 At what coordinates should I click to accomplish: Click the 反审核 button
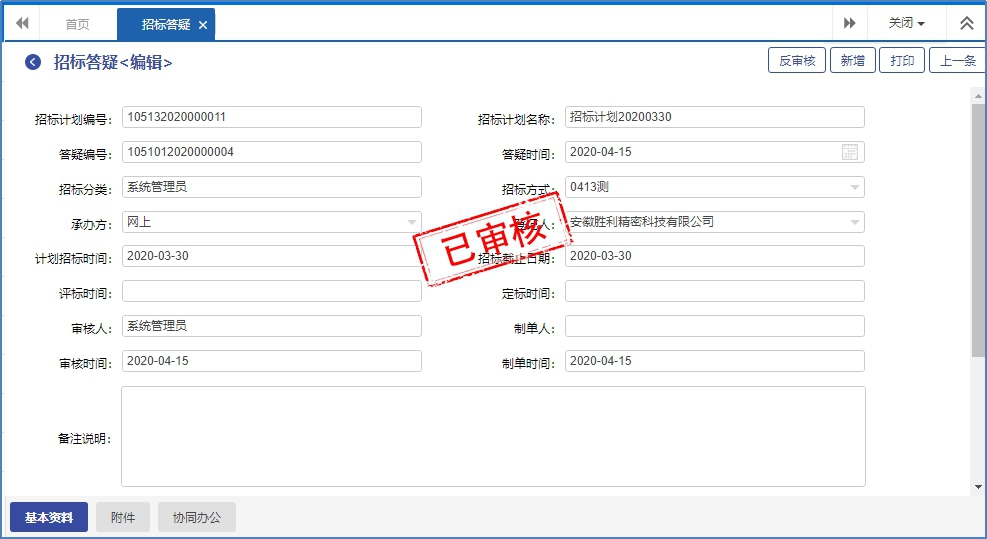click(x=796, y=61)
